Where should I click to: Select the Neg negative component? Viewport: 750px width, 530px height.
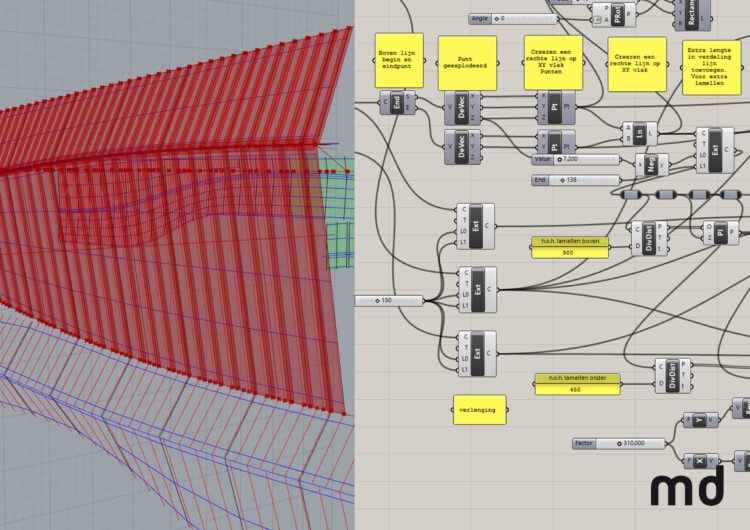pos(652,165)
